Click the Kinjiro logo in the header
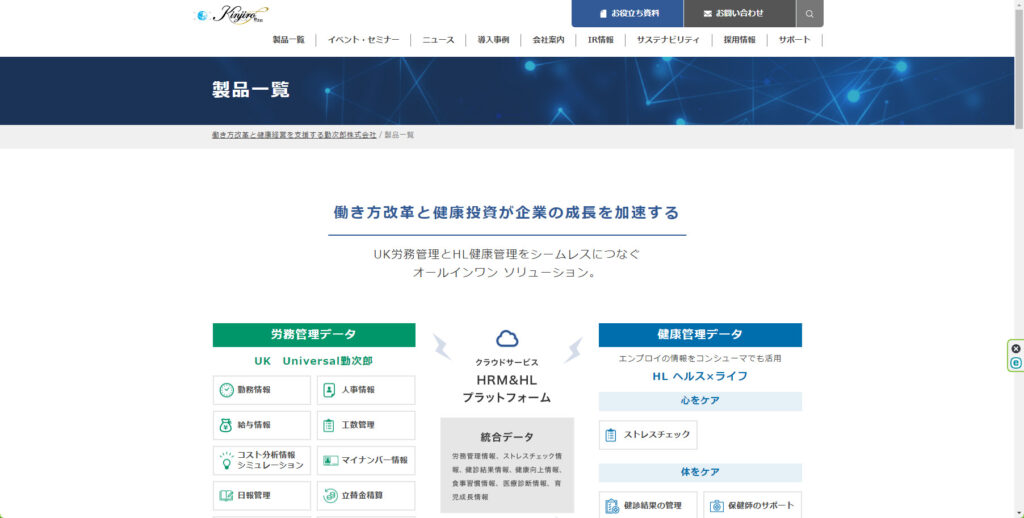This screenshot has width=1024, height=518. (x=231, y=14)
